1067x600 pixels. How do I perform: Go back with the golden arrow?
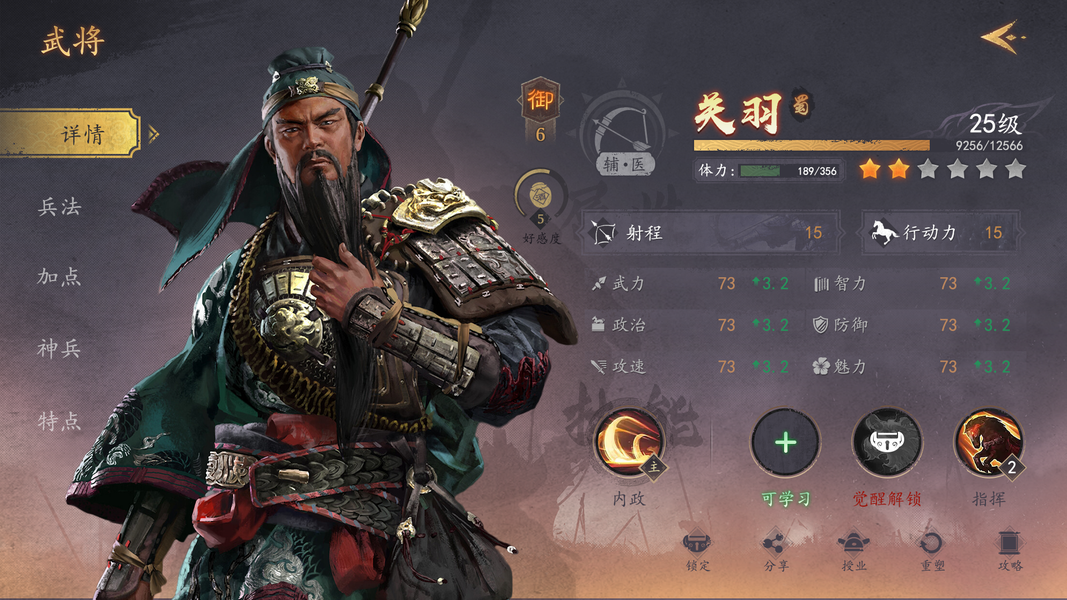1003,37
